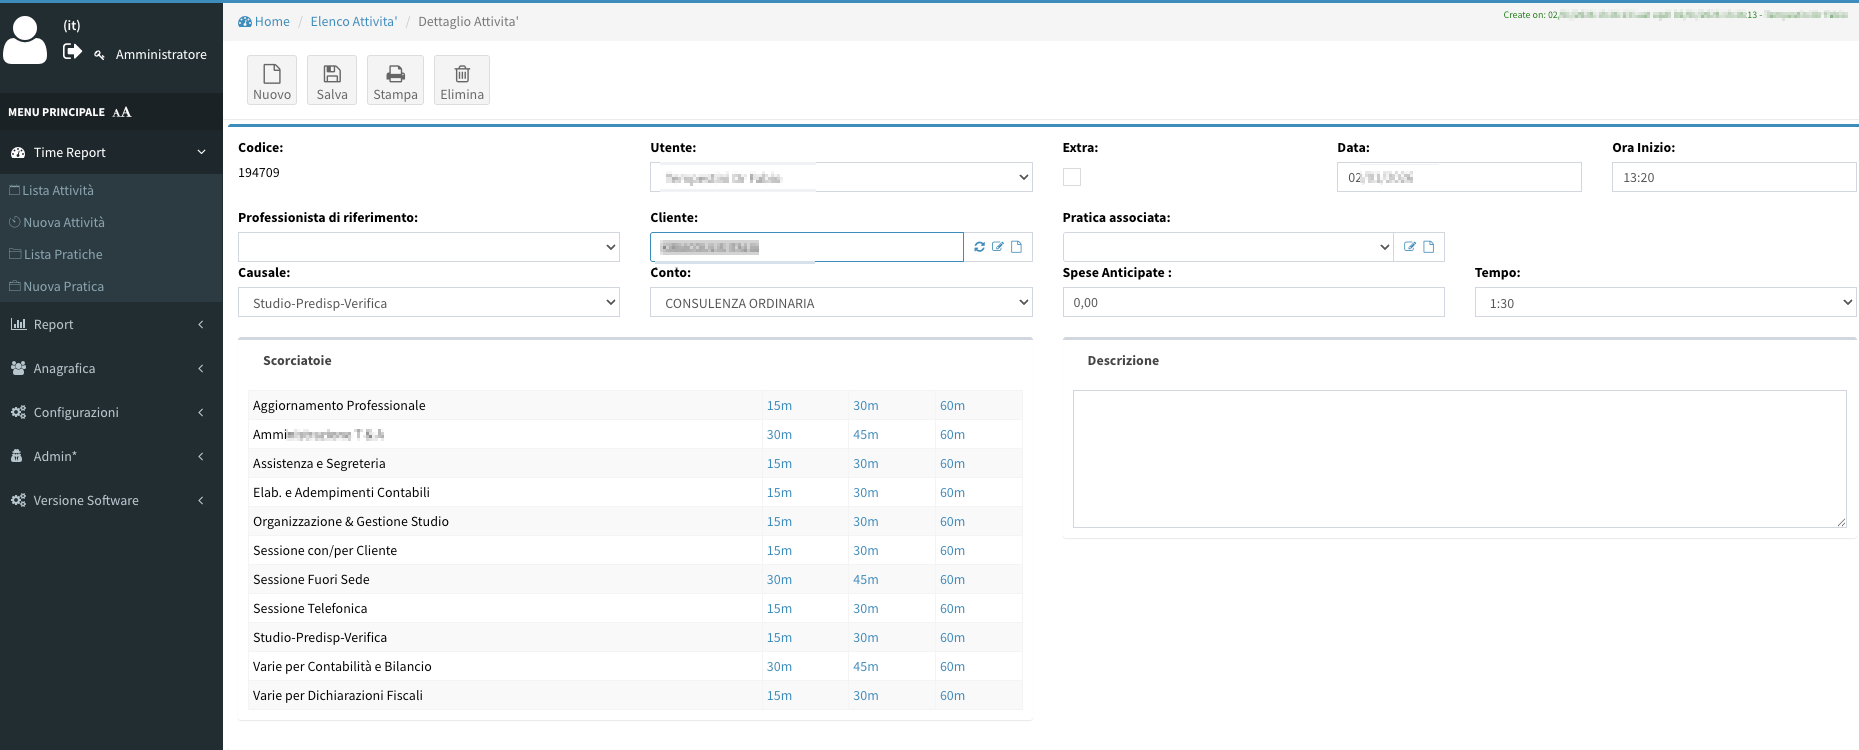The width and height of the screenshot is (1859, 750).
Task: Open the Conto dropdown
Action: tap(840, 303)
